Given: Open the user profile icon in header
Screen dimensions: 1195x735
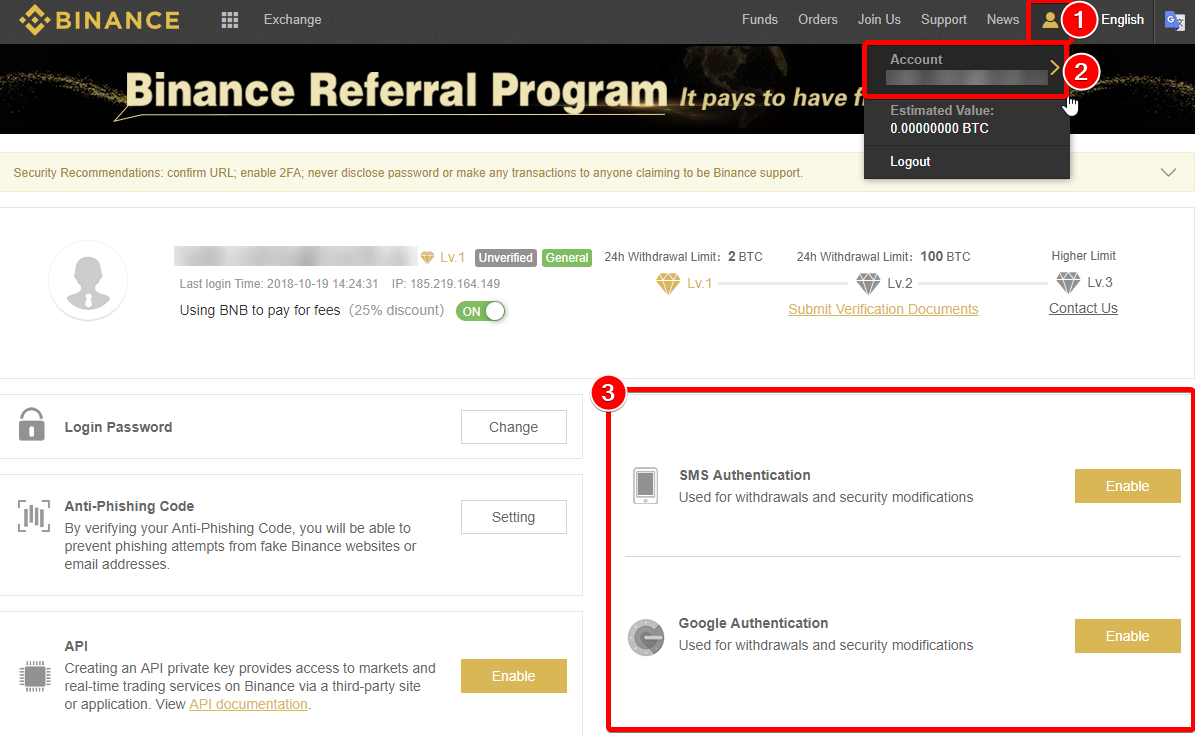Looking at the screenshot, I should point(1049,20).
